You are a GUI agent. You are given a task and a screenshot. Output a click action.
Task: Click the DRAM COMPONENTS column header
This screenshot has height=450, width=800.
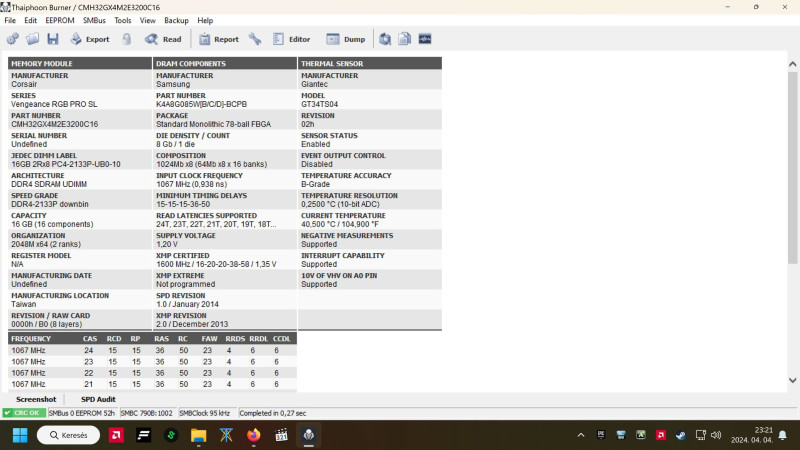[x=224, y=63]
